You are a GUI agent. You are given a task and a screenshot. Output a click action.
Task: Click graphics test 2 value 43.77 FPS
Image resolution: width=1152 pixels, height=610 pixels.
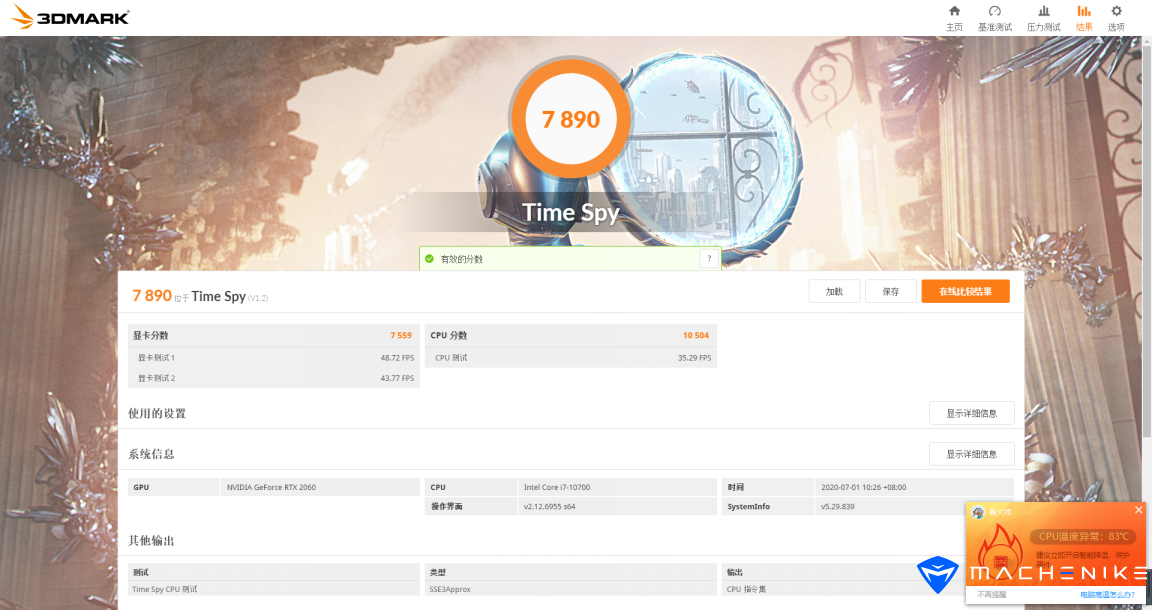(x=397, y=378)
